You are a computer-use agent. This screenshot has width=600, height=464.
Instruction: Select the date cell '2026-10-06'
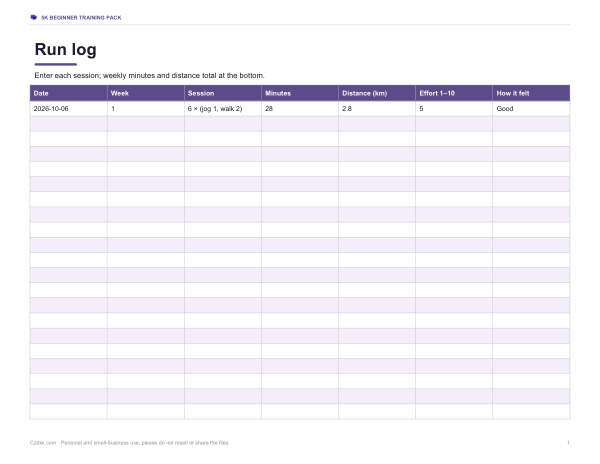pos(68,109)
